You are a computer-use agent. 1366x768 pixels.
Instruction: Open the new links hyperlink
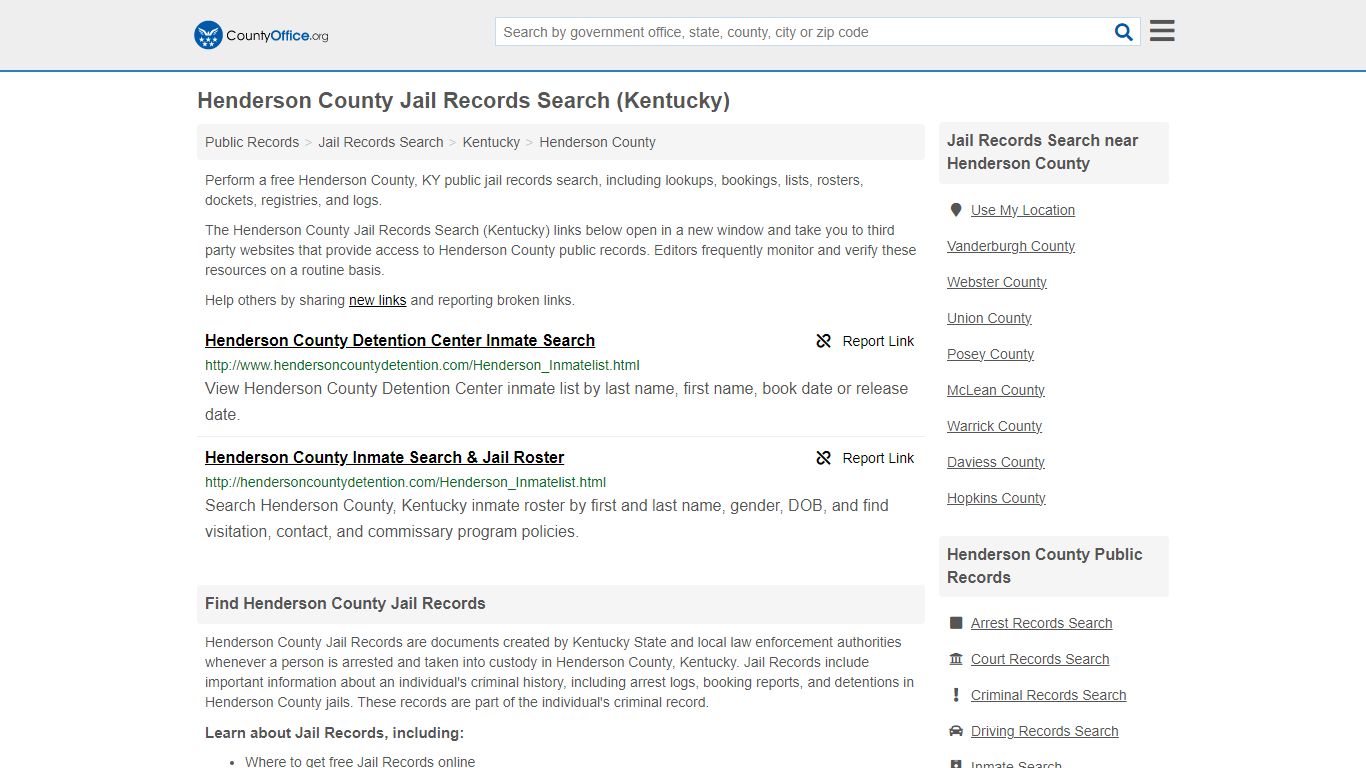click(x=377, y=300)
